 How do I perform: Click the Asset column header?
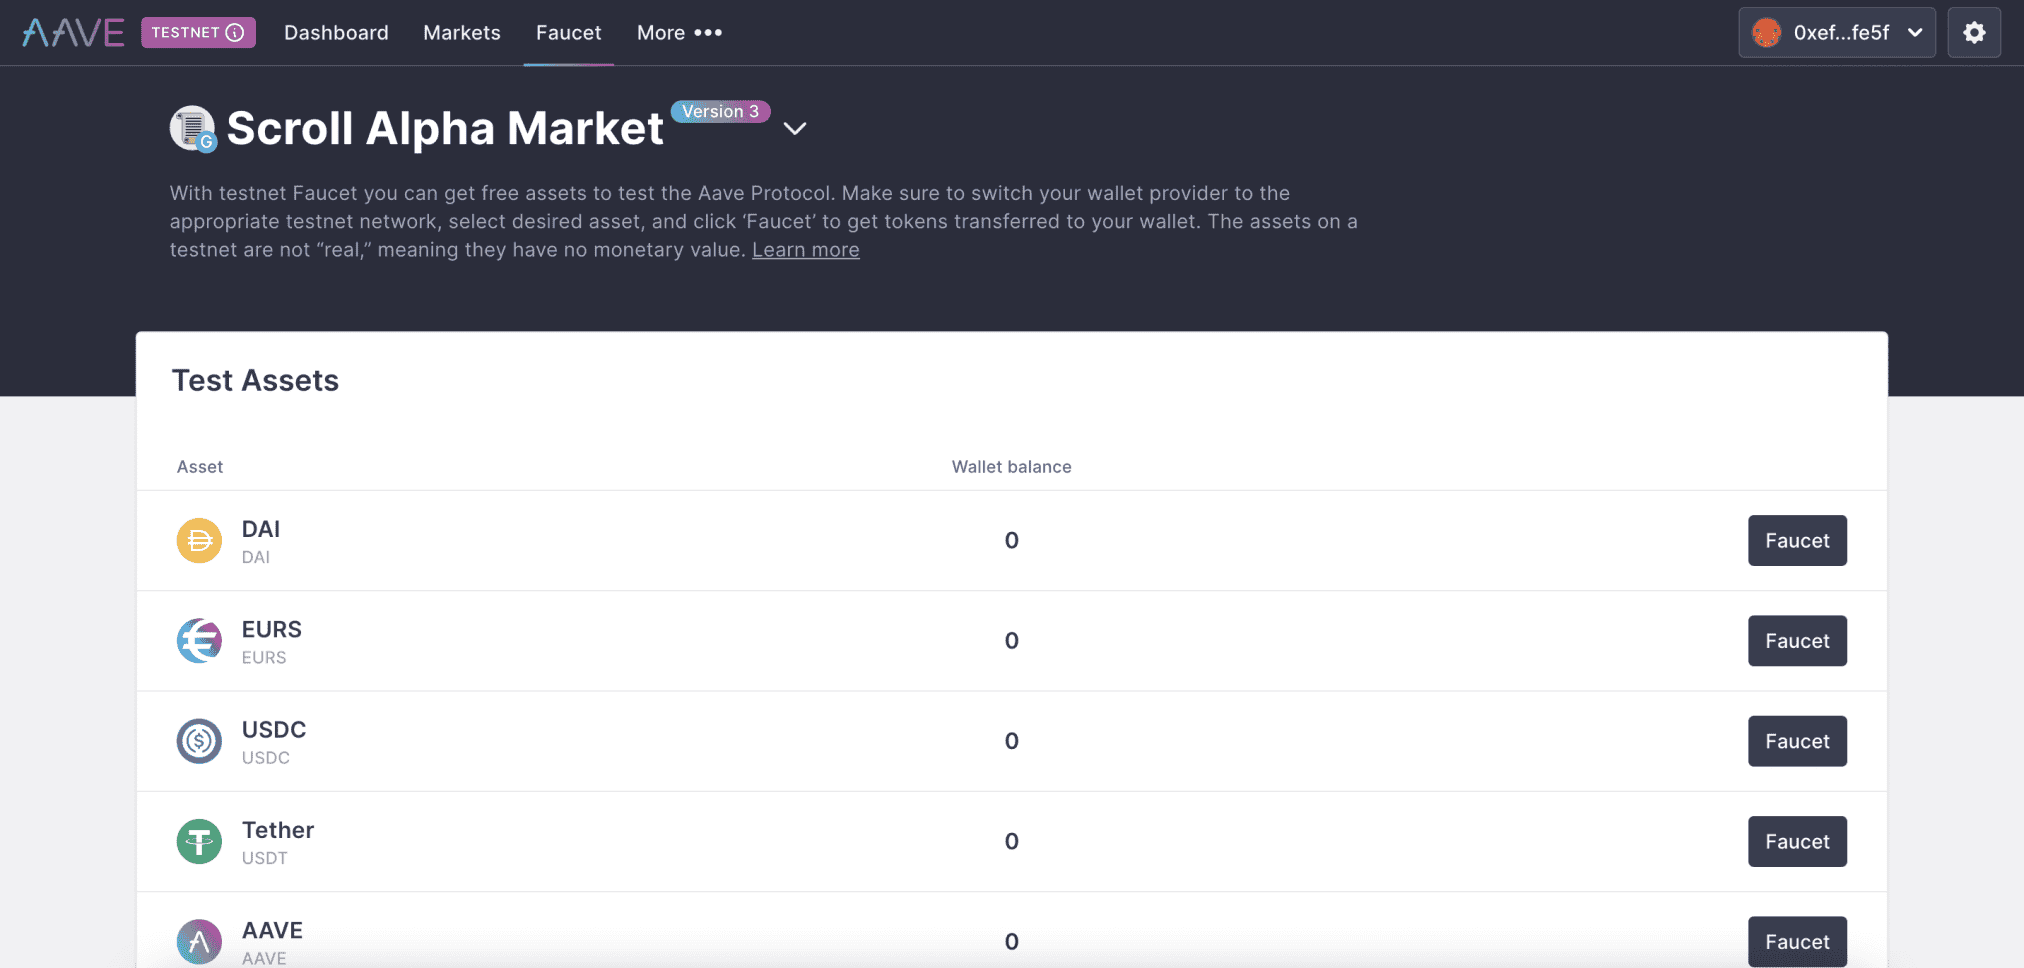coord(200,467)
